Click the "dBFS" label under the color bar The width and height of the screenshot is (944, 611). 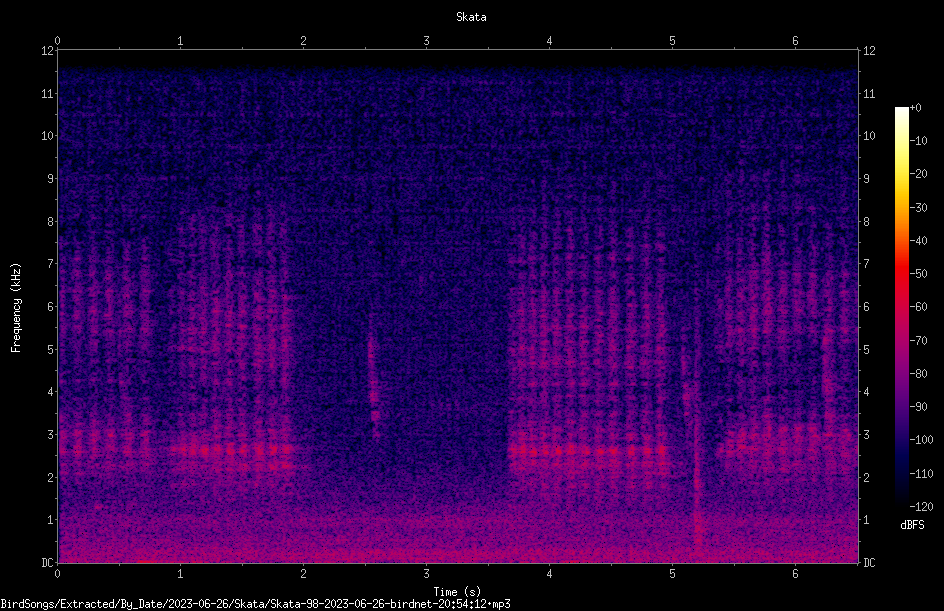coord(912,525)
